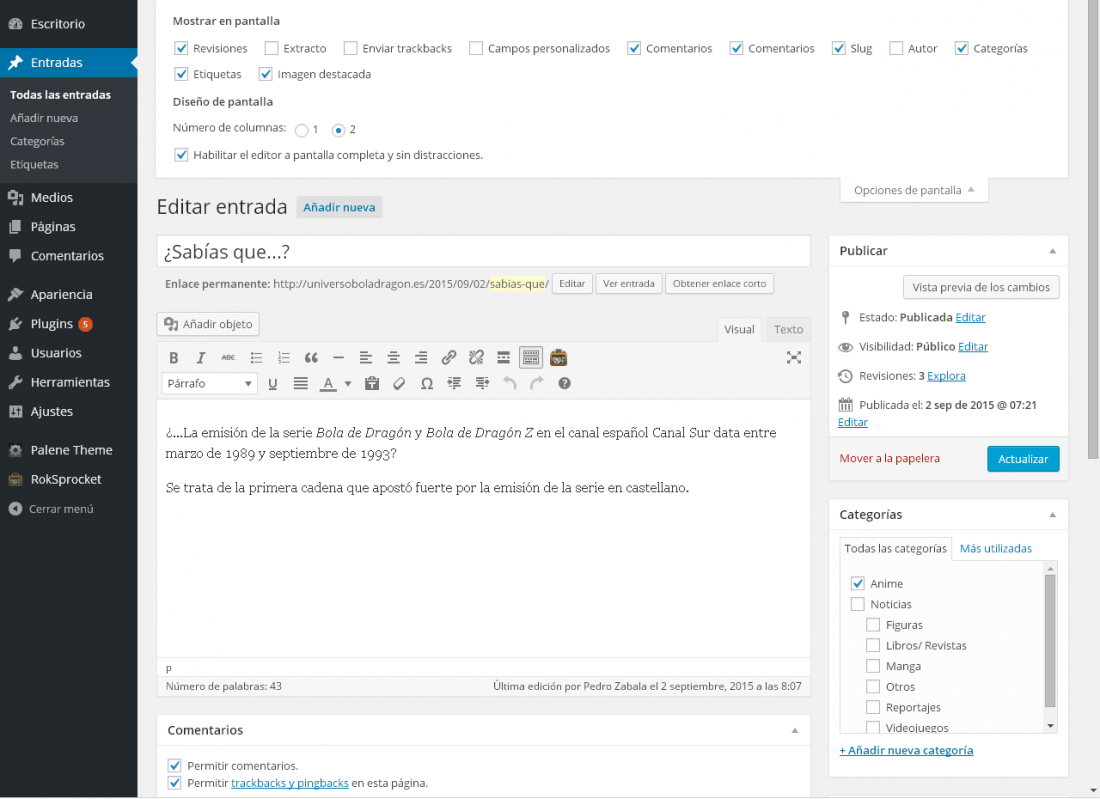Image resolution: width=1100 pixels, height=799 pixels.
Task: Toggle strikethrough text formatting
Action: click(228, 358)
